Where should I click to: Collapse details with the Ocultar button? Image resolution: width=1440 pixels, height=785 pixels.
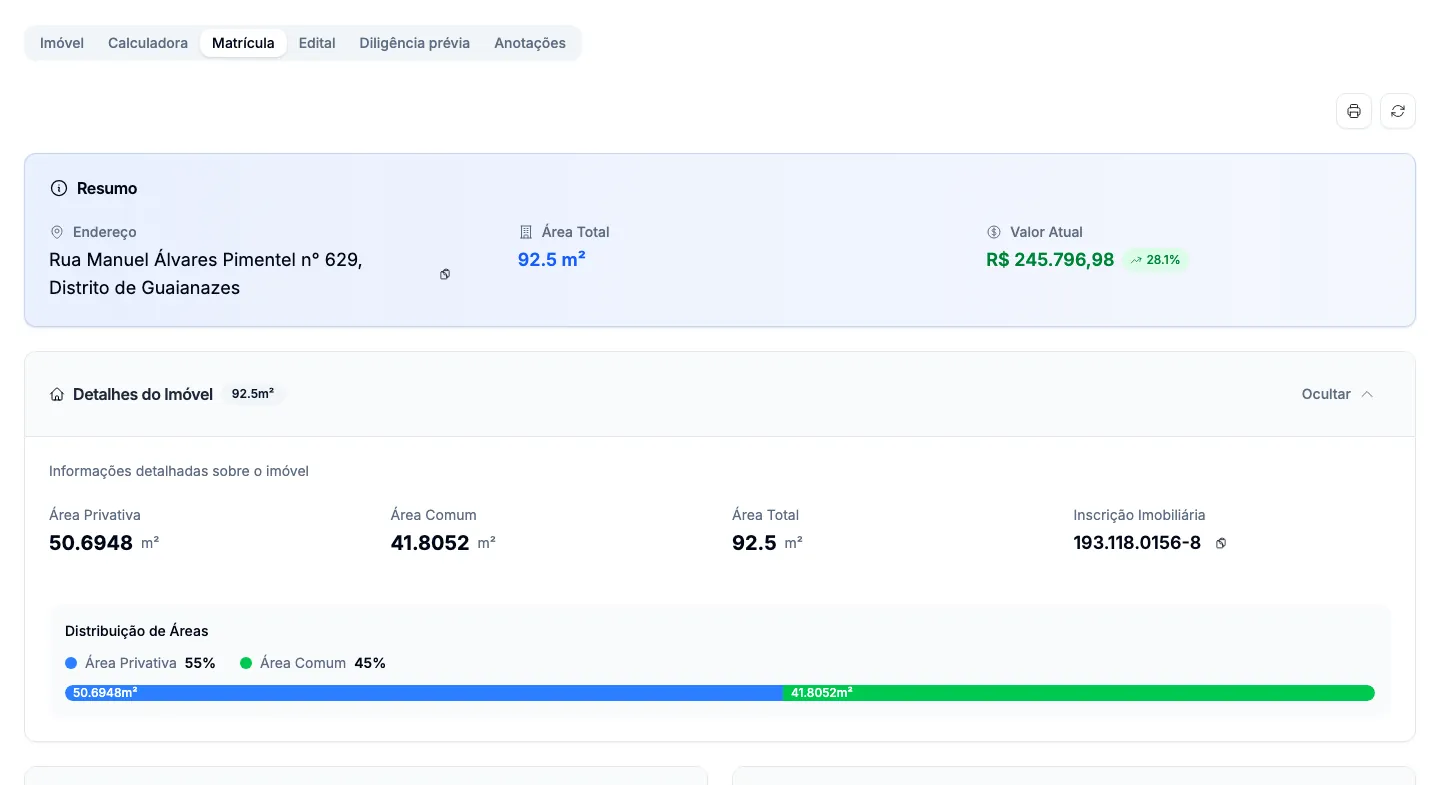[1338, 394]
